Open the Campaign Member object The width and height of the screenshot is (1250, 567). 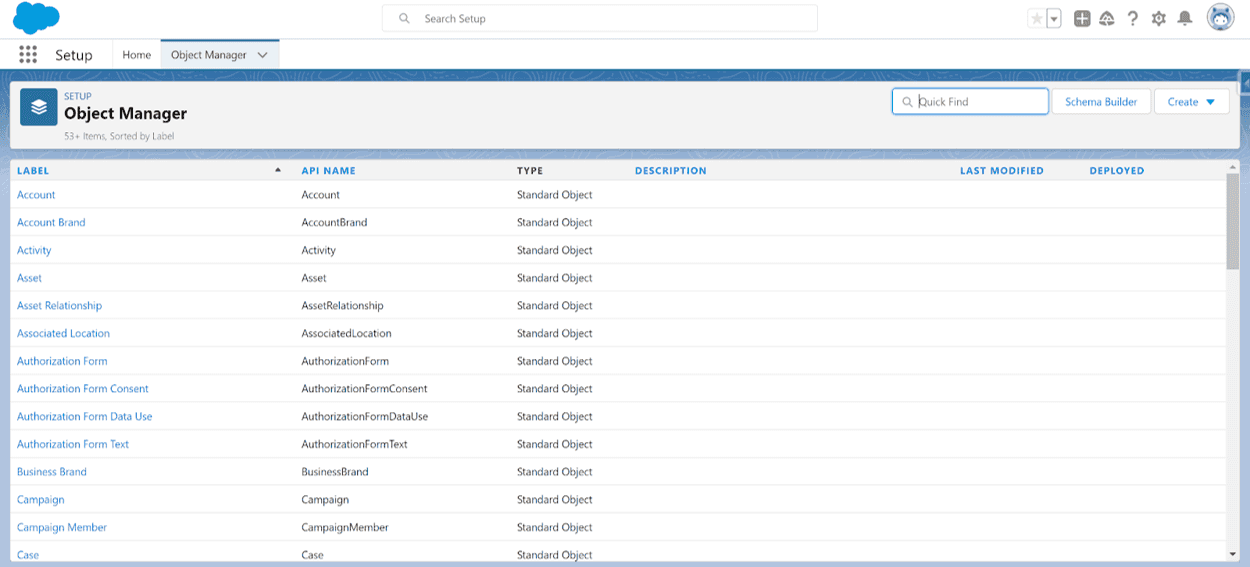62,527
